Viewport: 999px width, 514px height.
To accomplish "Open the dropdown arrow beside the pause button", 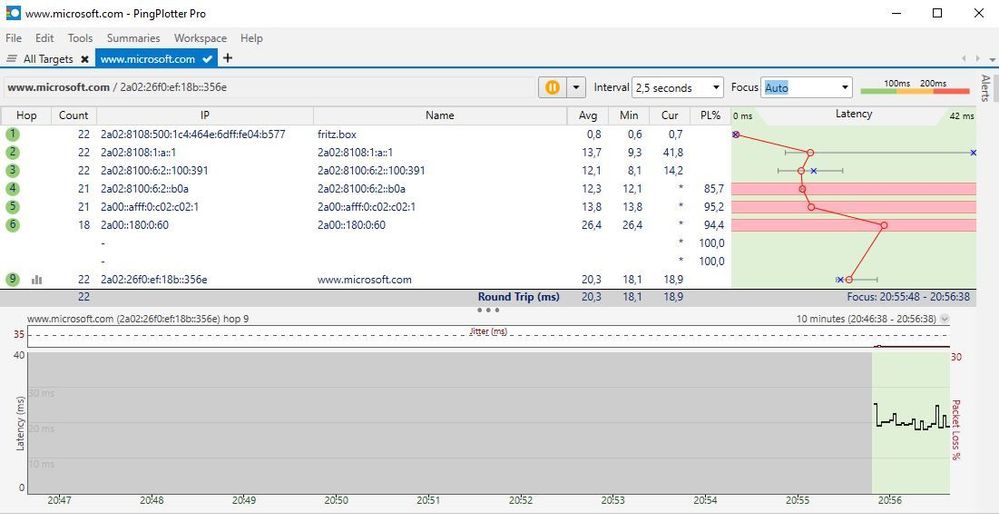I will click(x=577, y=87).
